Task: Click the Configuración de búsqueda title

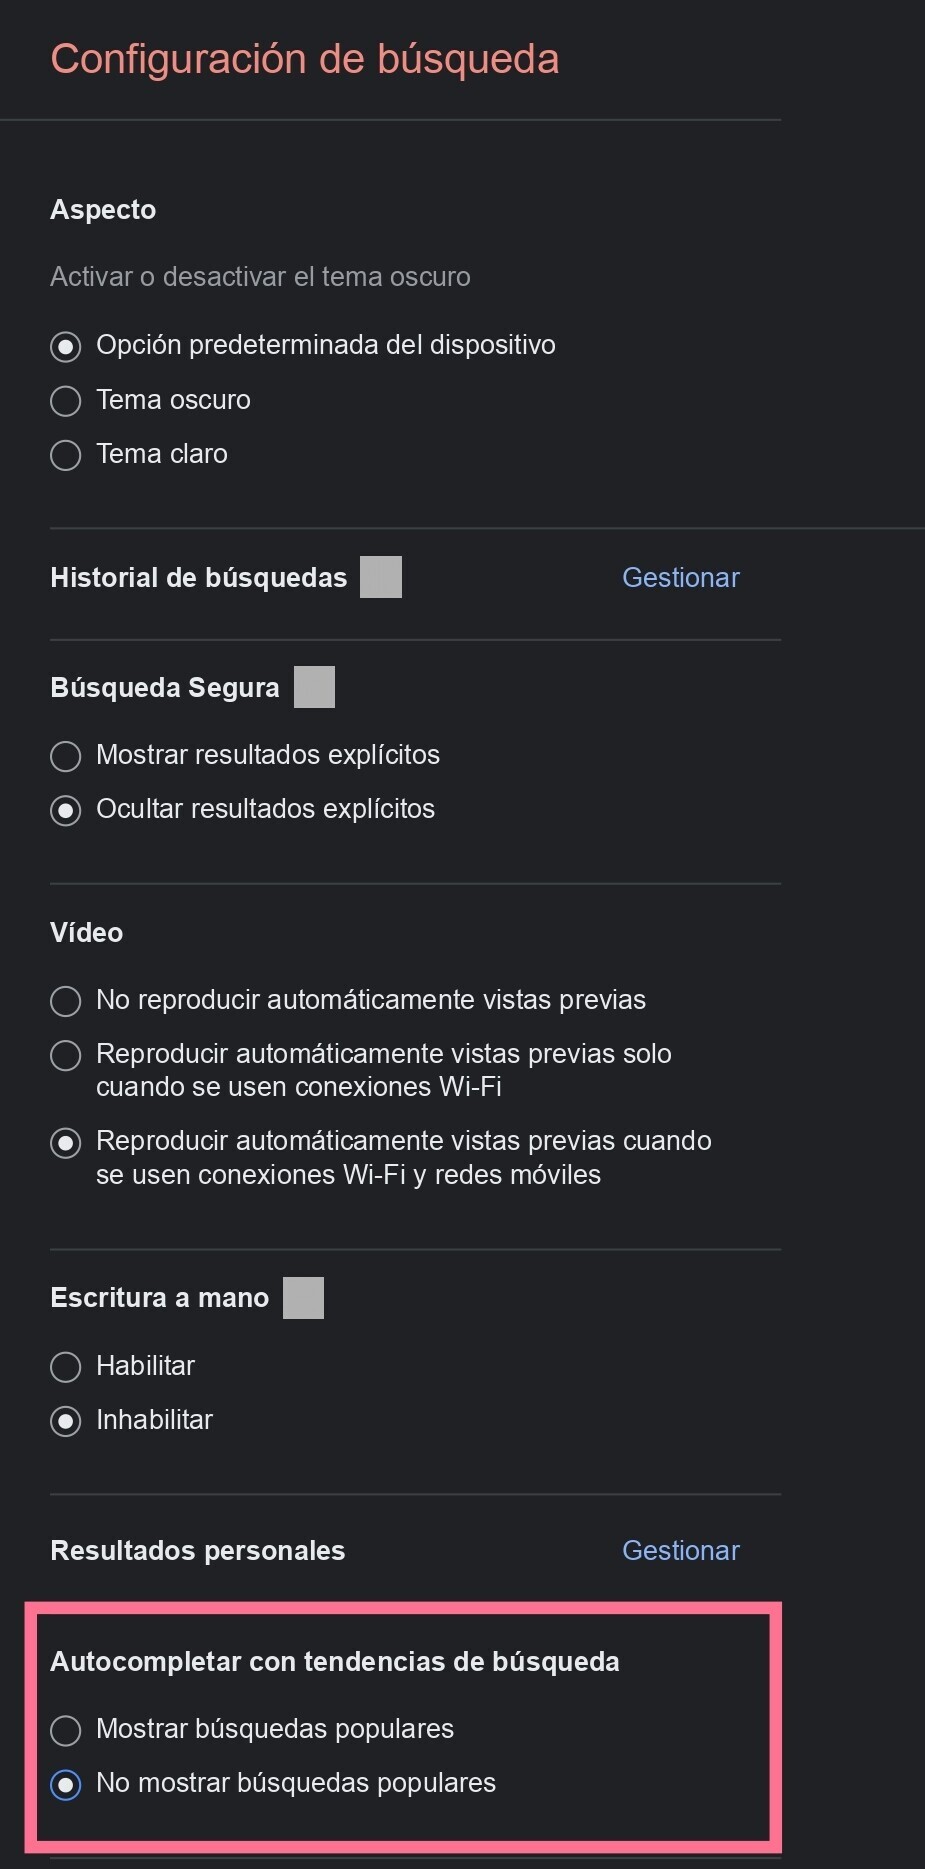Action: [305, 58]
